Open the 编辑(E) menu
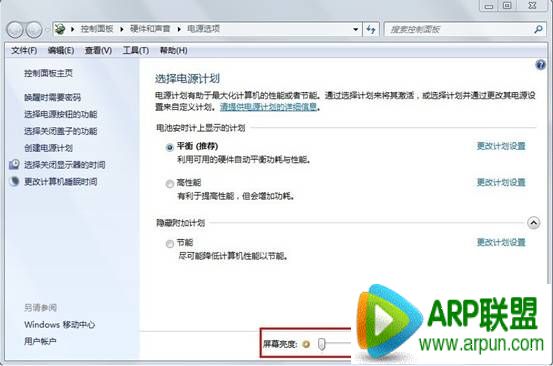 [x=61, y=51]
